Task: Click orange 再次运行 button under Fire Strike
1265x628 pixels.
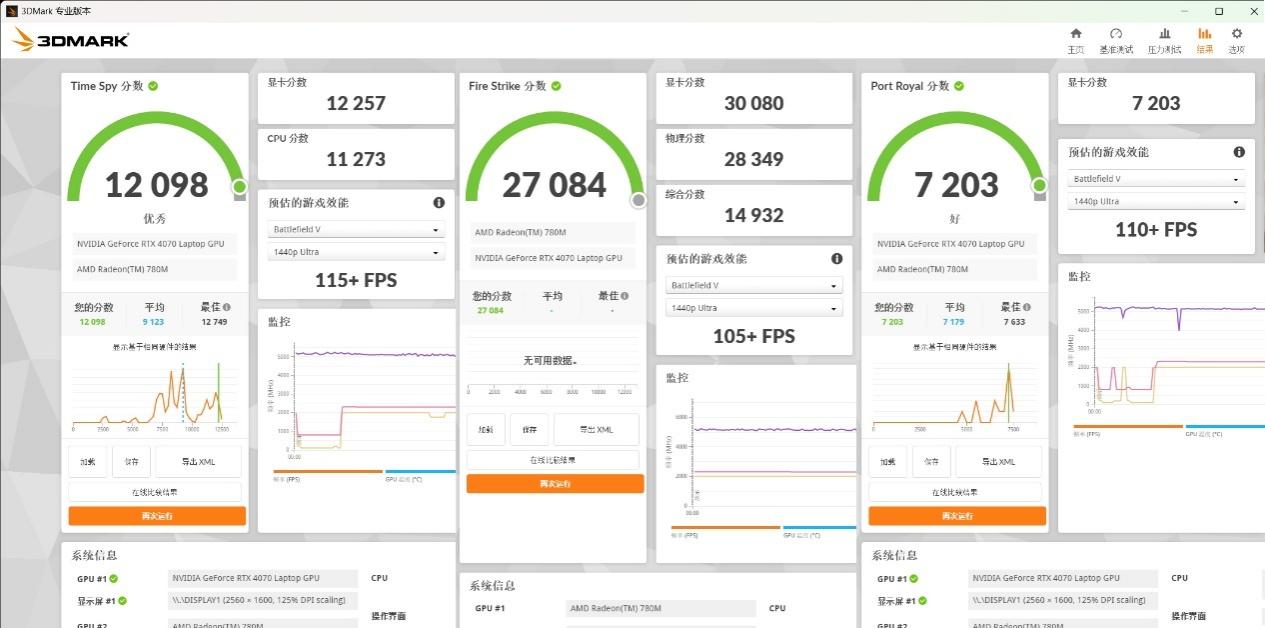Action: point(555,484)
